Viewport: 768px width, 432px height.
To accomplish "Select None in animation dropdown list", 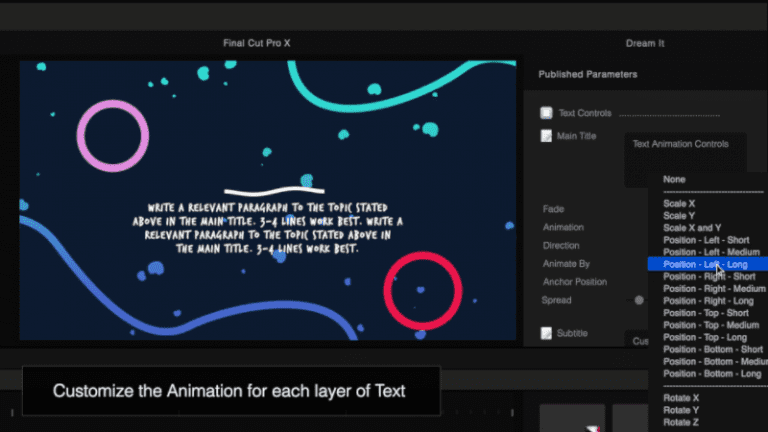I will [674, 179].
